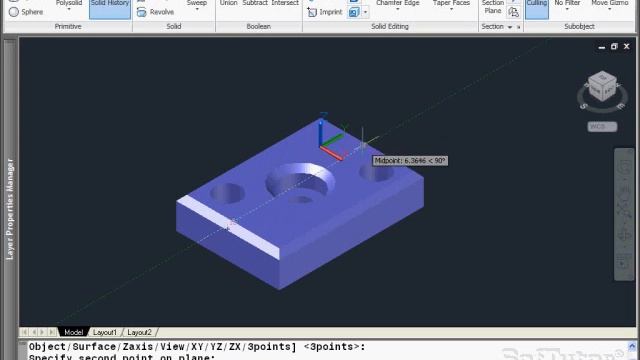Click the Intersect button
The height and width of the screenshot is (360, 640).
(285, 3)
